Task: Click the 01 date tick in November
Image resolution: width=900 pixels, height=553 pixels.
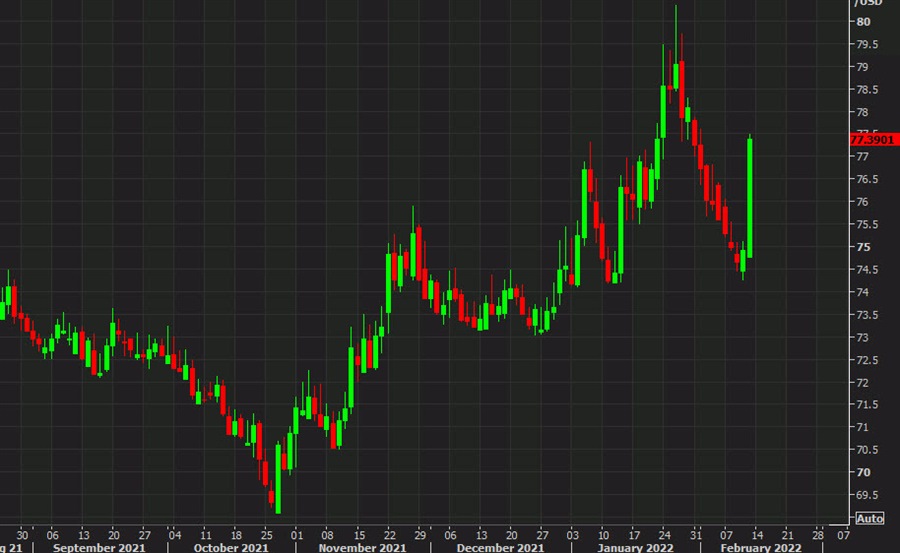Action: (297, 535)
